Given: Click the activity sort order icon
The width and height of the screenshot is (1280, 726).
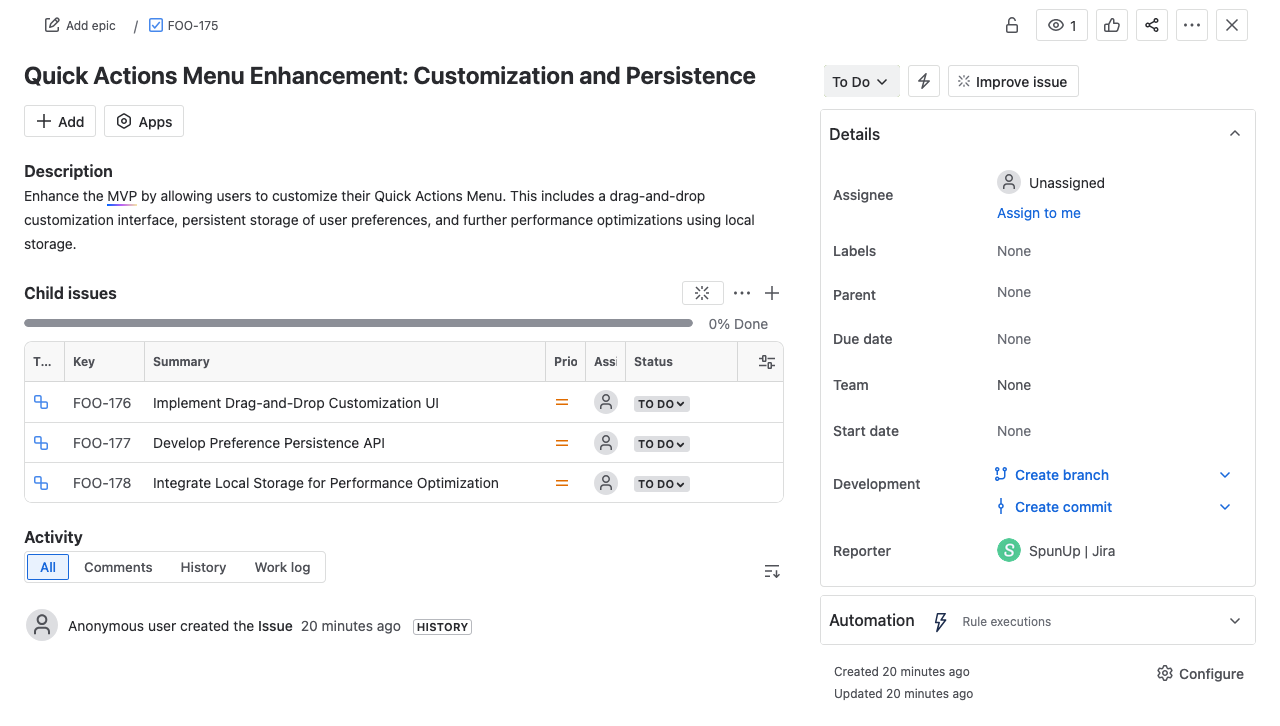Looking at the screenshot, I should coord(772,571).
